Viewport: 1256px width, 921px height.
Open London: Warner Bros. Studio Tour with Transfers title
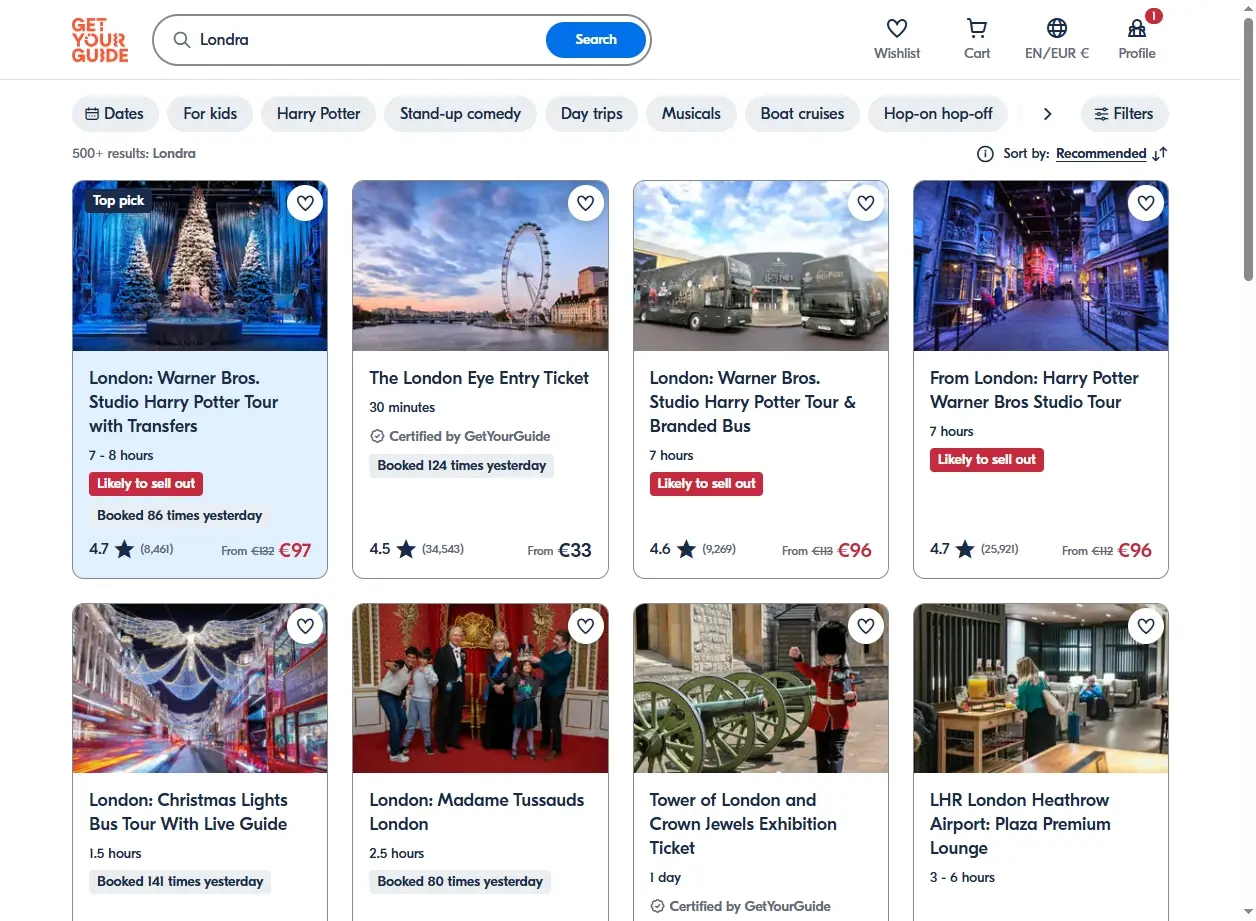(184, 402)
